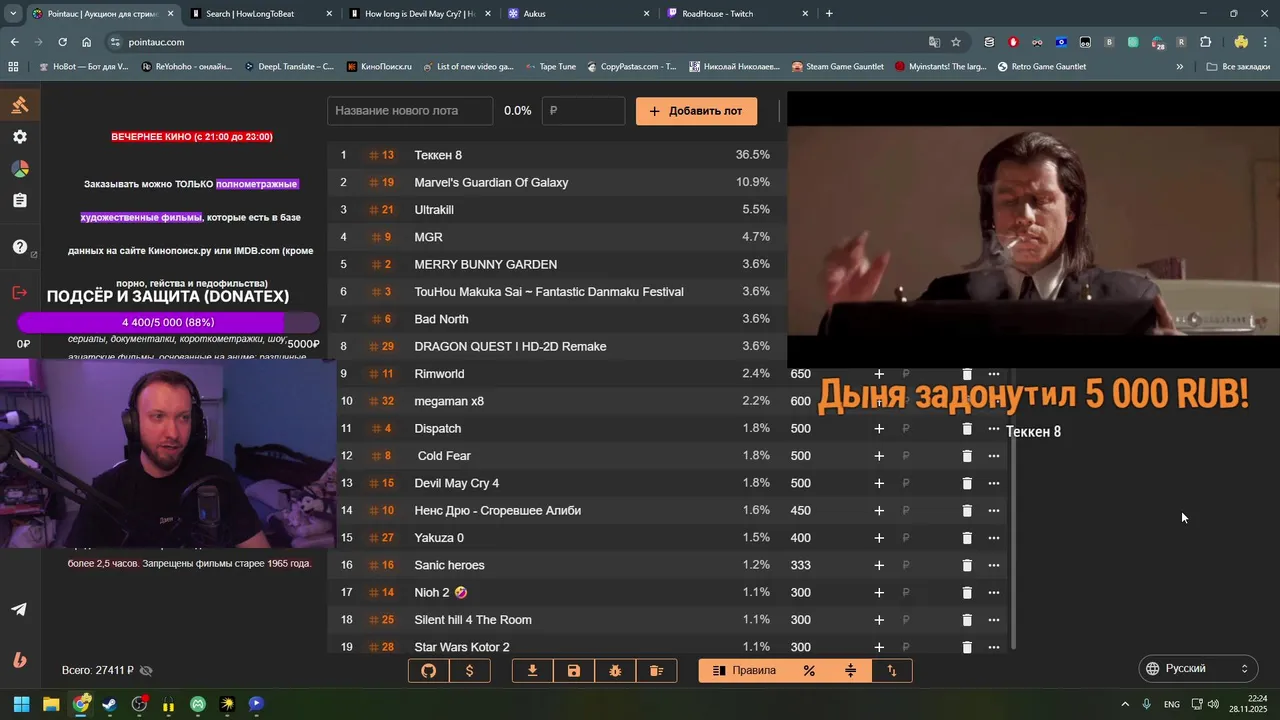The width and height of the screenshot is (1280, 720).
Task: Open the auction gavel page in sidebar
Action: point(20,105)
